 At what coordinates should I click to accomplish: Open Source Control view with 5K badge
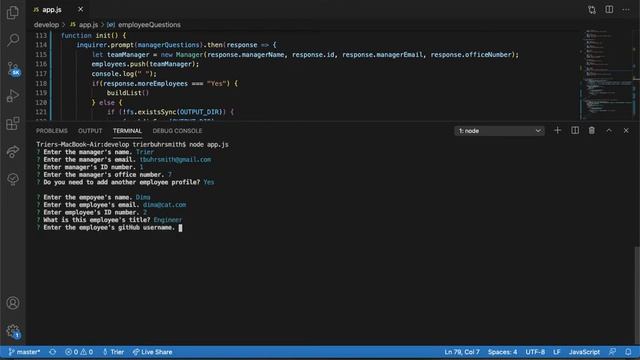(x=13, y=68)
